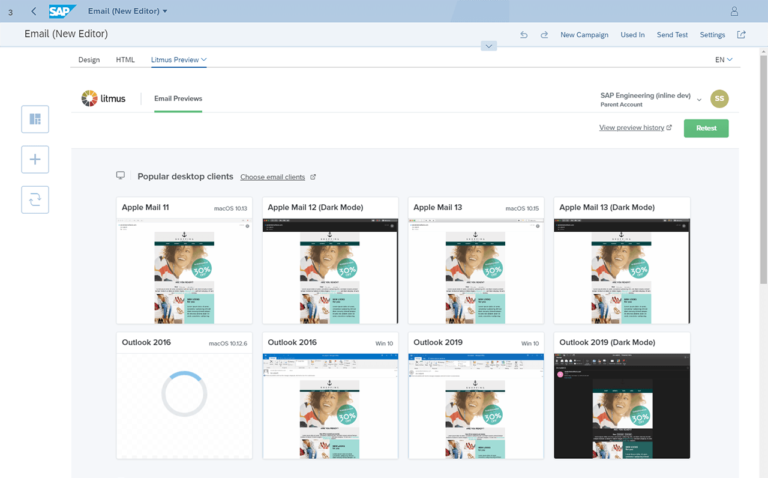The width and height of the screenshot is (768, 478).
Task: Open the Apple Mail 13 (Dark Mode) preview
Action: point(622,261)
